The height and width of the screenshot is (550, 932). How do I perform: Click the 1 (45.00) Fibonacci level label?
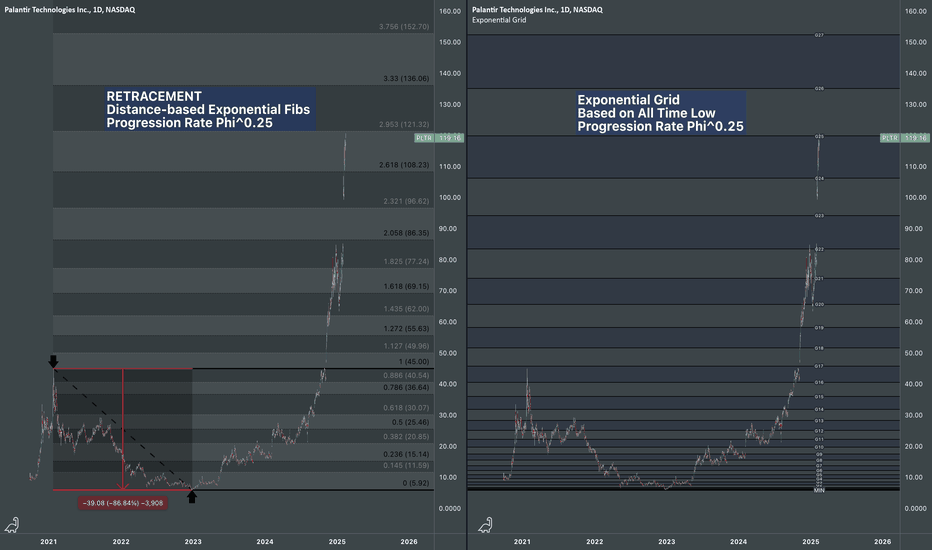click(x=414, y=362)
